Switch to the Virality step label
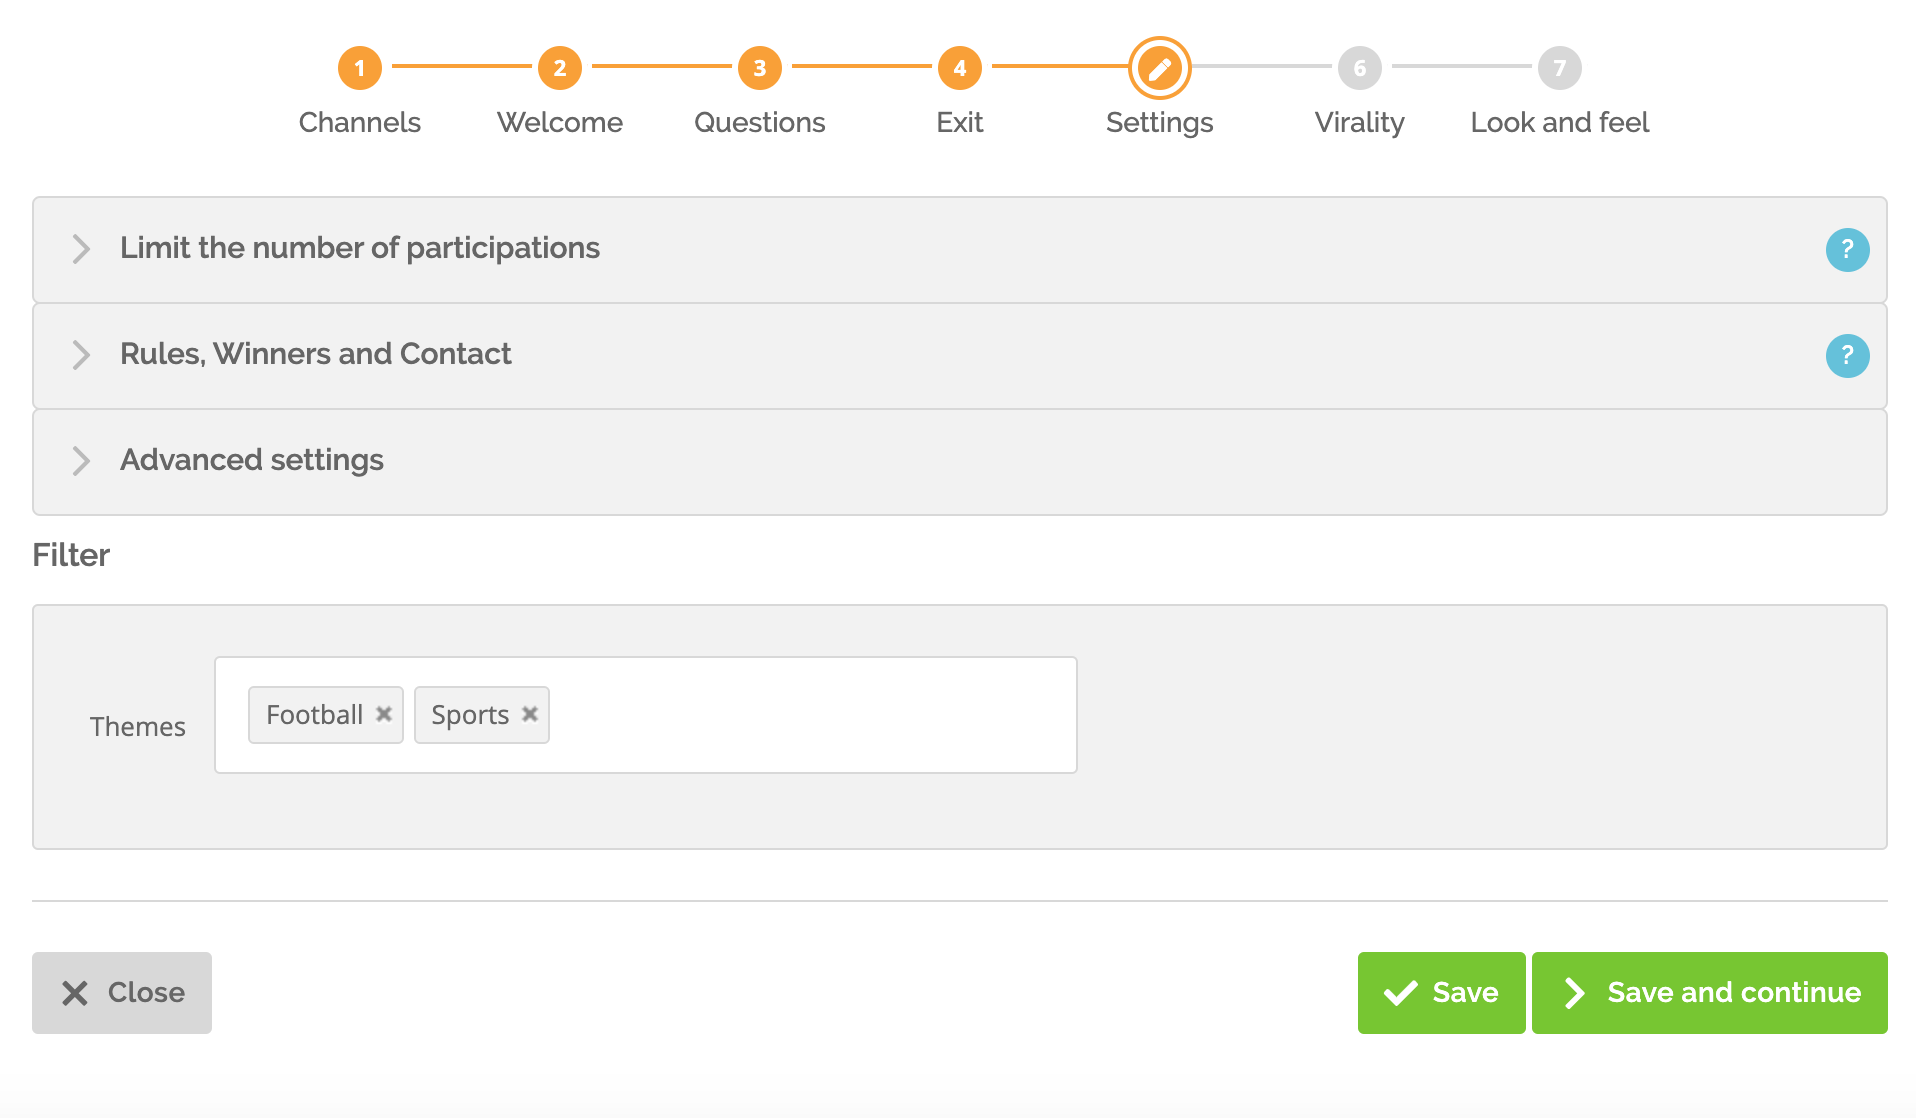Viewport: 1916px width, 1118px height. pyautogui.click(x=1360, y=122)
